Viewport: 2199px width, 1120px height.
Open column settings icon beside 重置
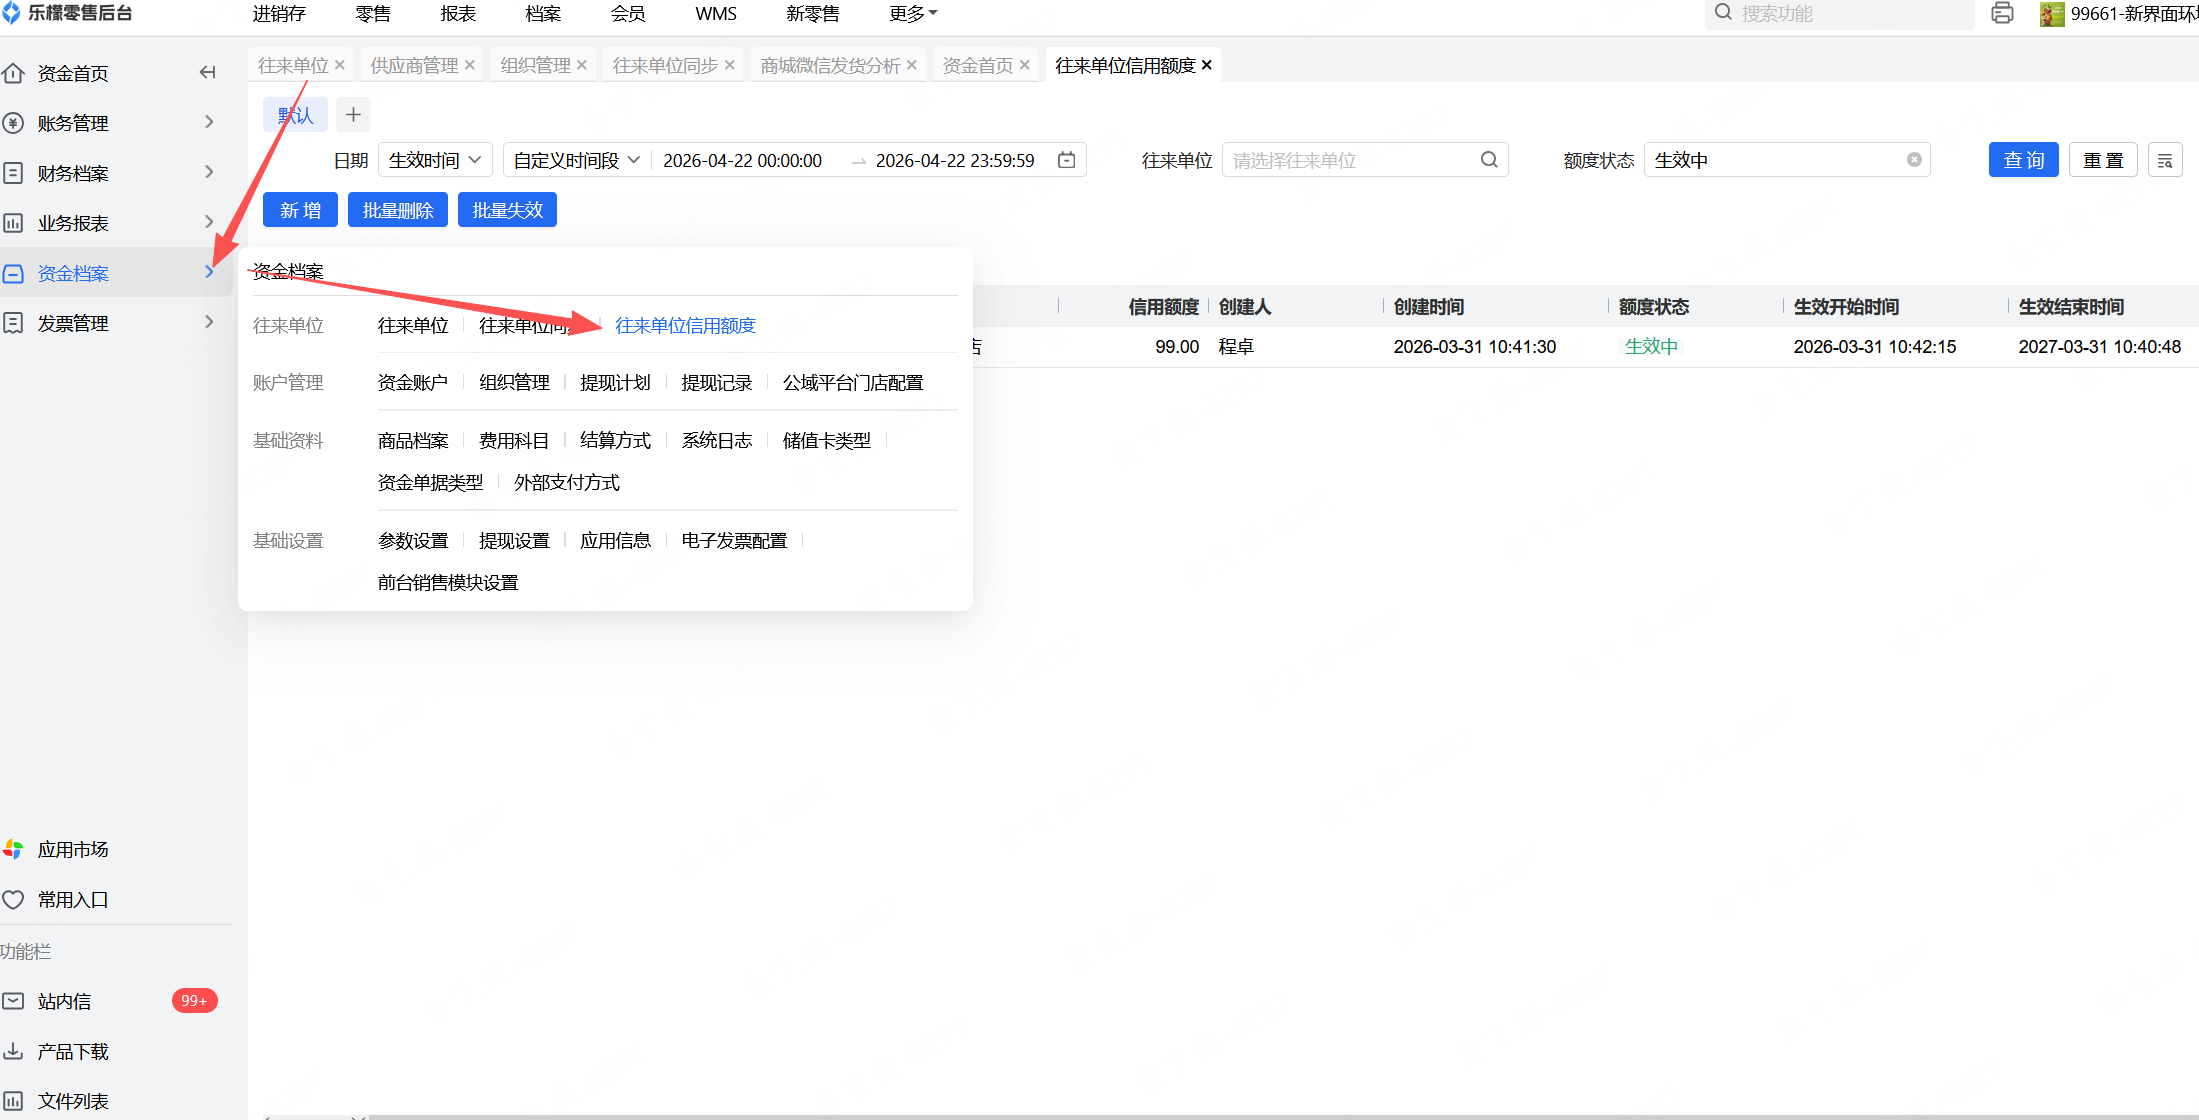click(2165, 160)
